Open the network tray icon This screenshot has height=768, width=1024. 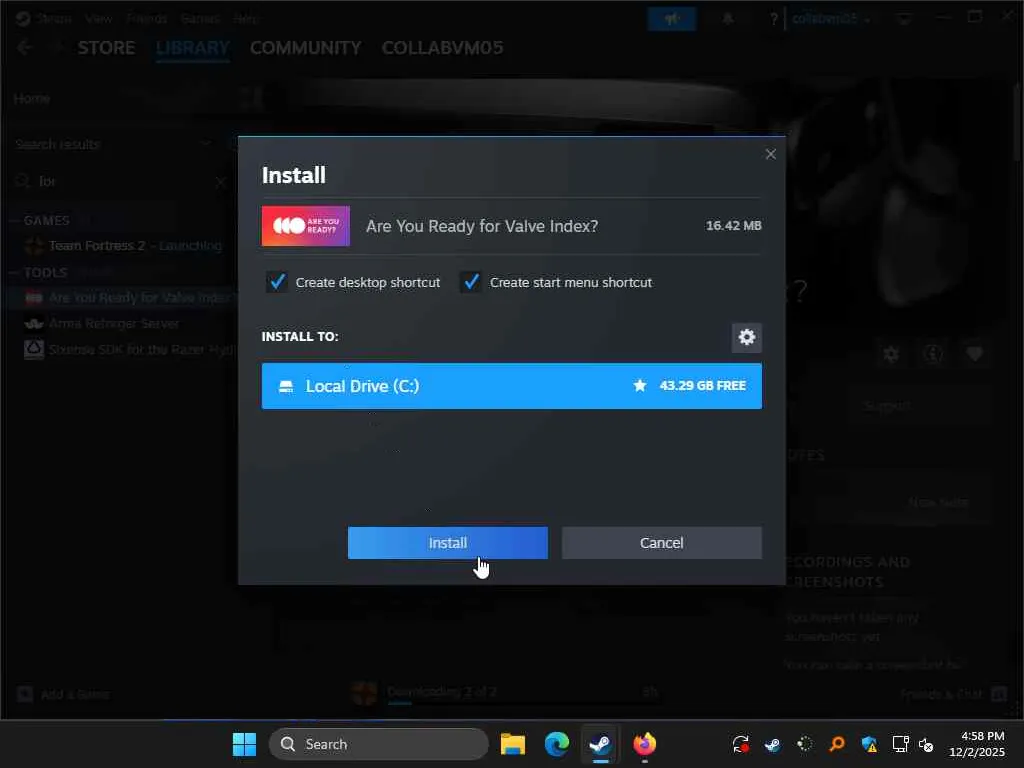click(x=901, y=744)
